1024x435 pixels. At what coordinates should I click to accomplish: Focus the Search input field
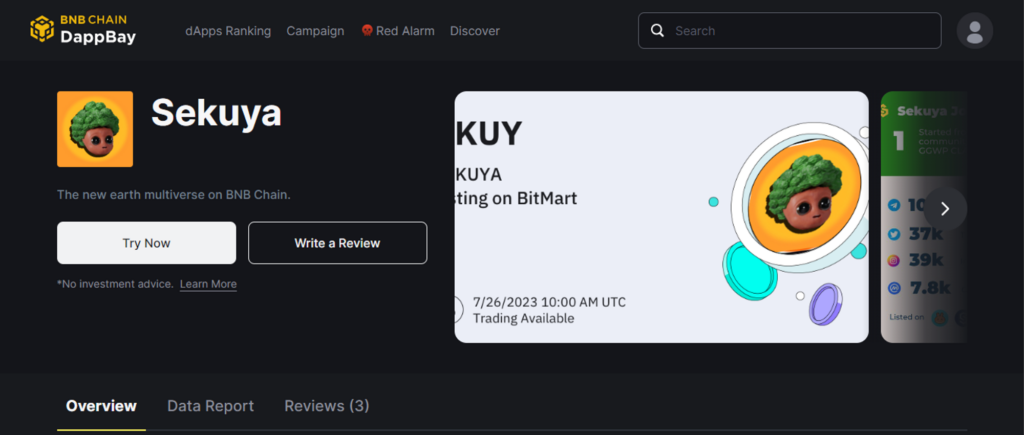tap(790, 31)
